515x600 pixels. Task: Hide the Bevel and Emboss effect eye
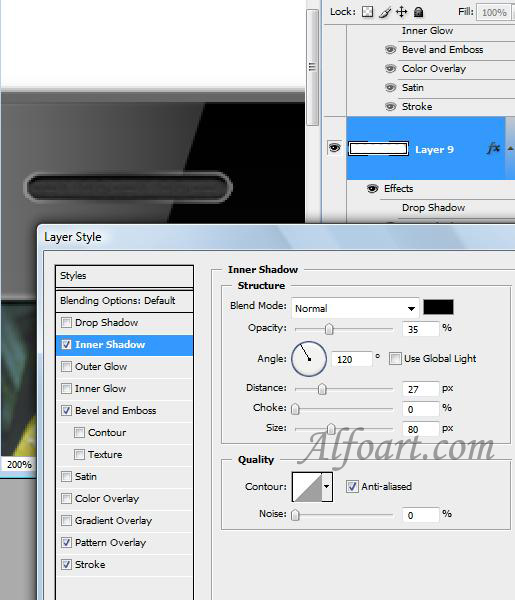coord(390,50)
